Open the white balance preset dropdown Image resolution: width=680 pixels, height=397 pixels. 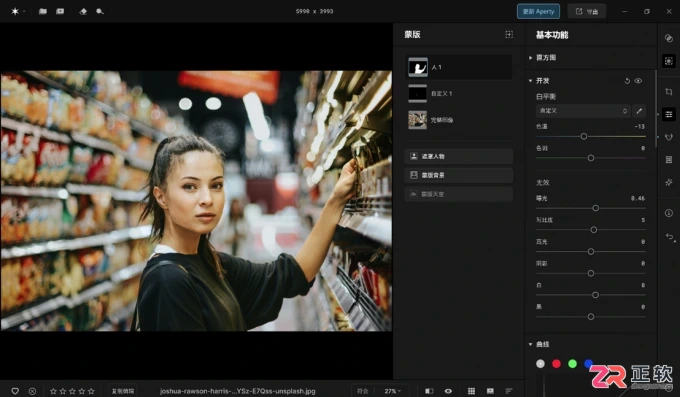[582, 111]
